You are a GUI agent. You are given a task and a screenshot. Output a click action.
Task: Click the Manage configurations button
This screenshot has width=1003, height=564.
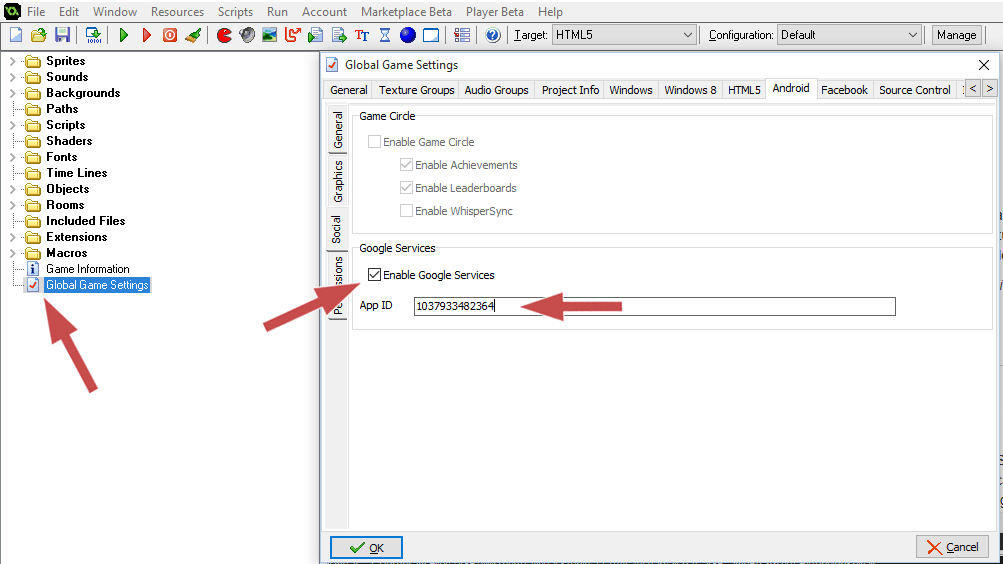tap(956, 35)
